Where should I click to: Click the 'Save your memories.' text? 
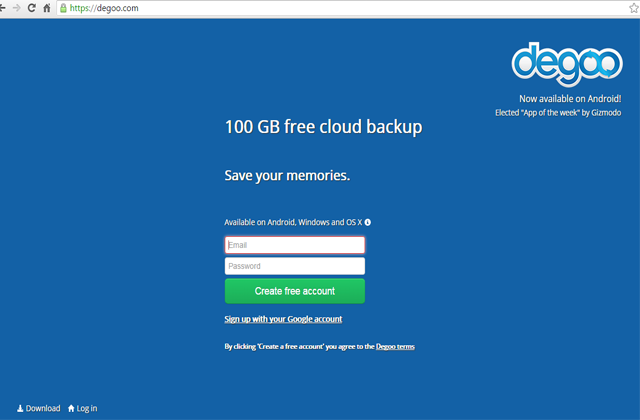point(287,176)
